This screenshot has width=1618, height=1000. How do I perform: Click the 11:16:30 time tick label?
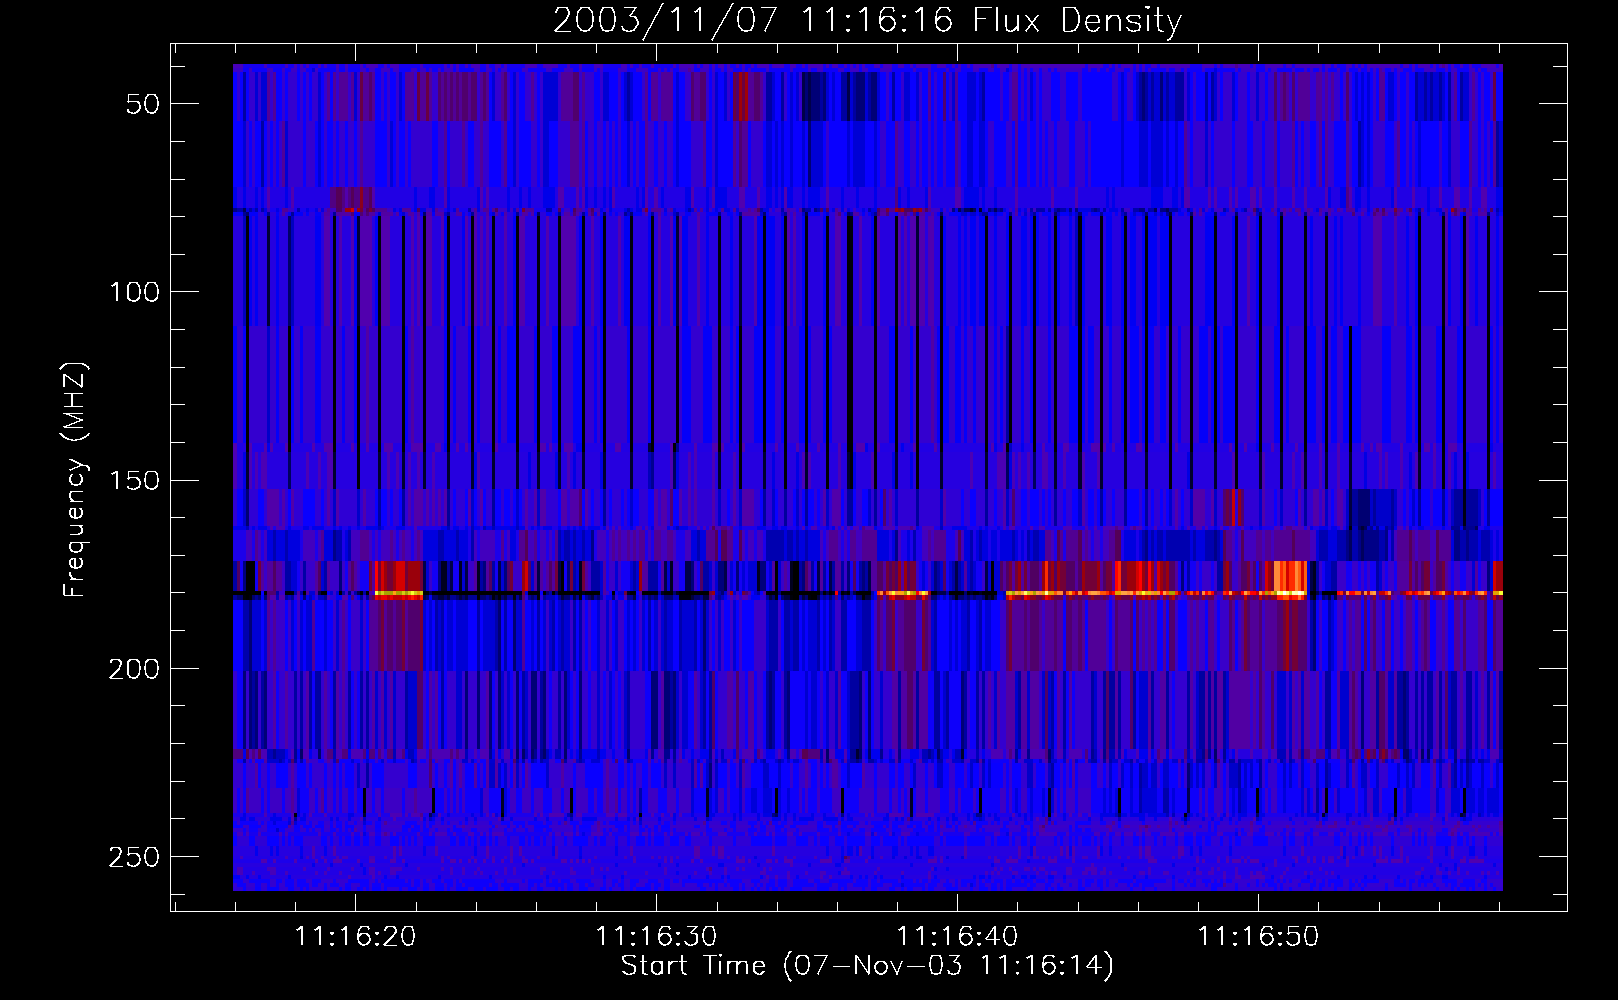click(x=656, y=937)
